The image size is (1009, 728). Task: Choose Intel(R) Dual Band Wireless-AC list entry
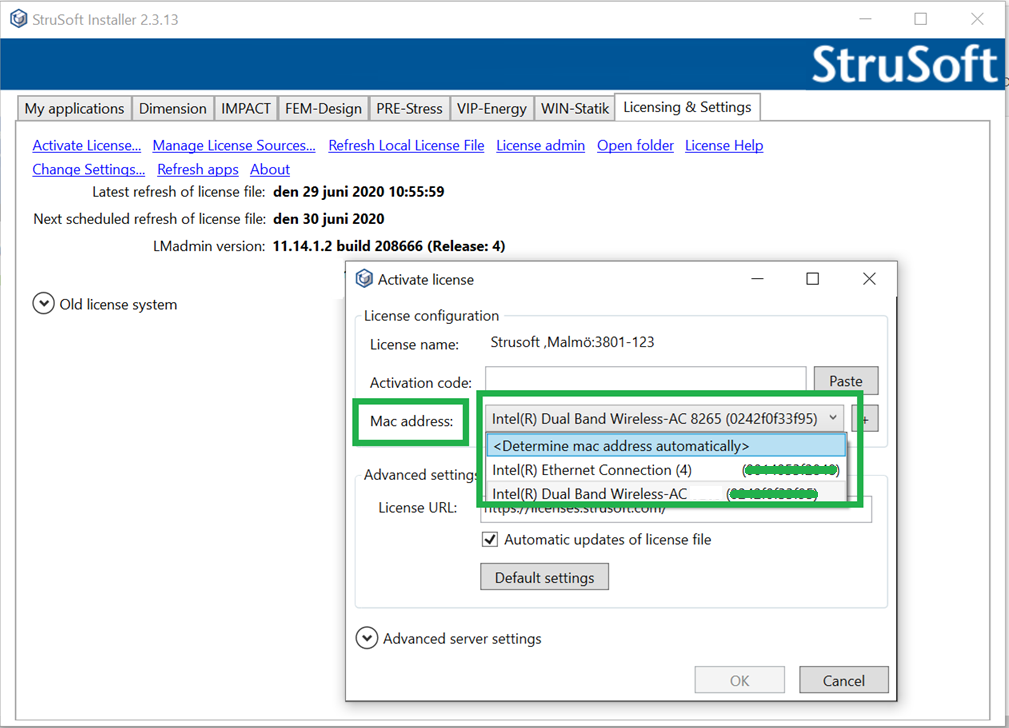coord(666,494)
